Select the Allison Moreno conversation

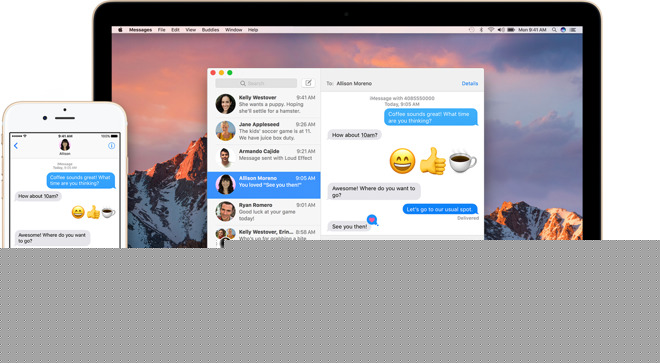point(264,185)
